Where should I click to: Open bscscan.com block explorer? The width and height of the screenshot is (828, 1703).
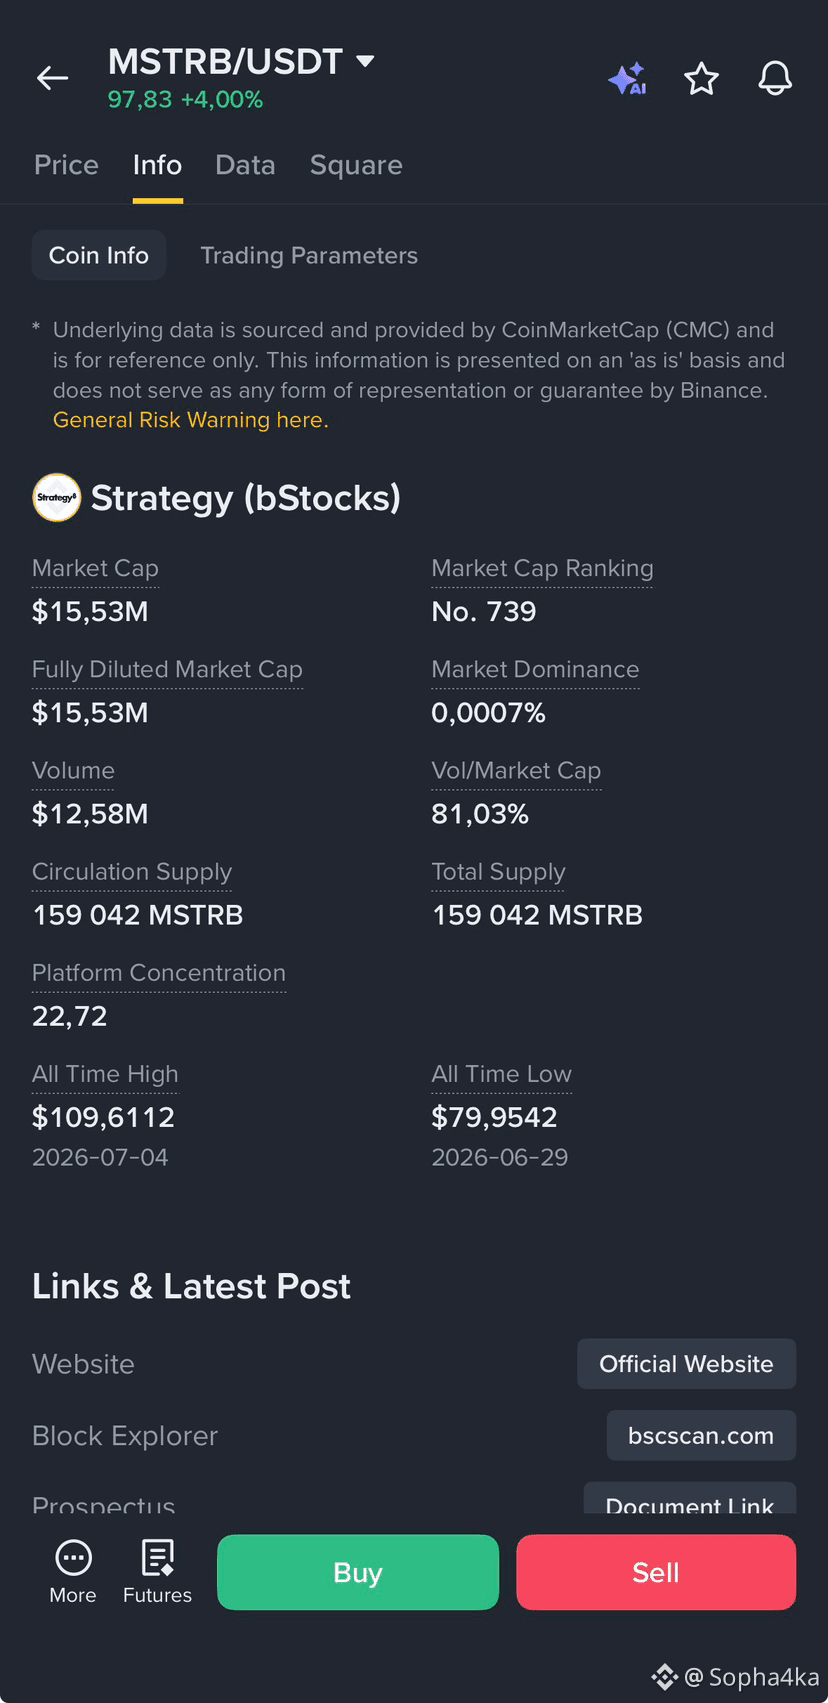[701, 1436]
